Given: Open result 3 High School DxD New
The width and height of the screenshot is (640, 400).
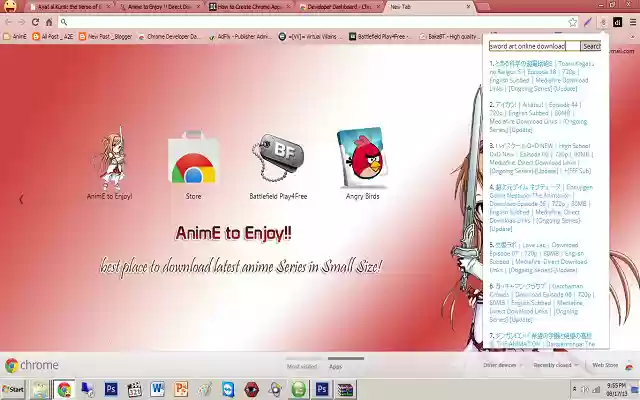Looking at the screenshot, I should tap(541, 158).
